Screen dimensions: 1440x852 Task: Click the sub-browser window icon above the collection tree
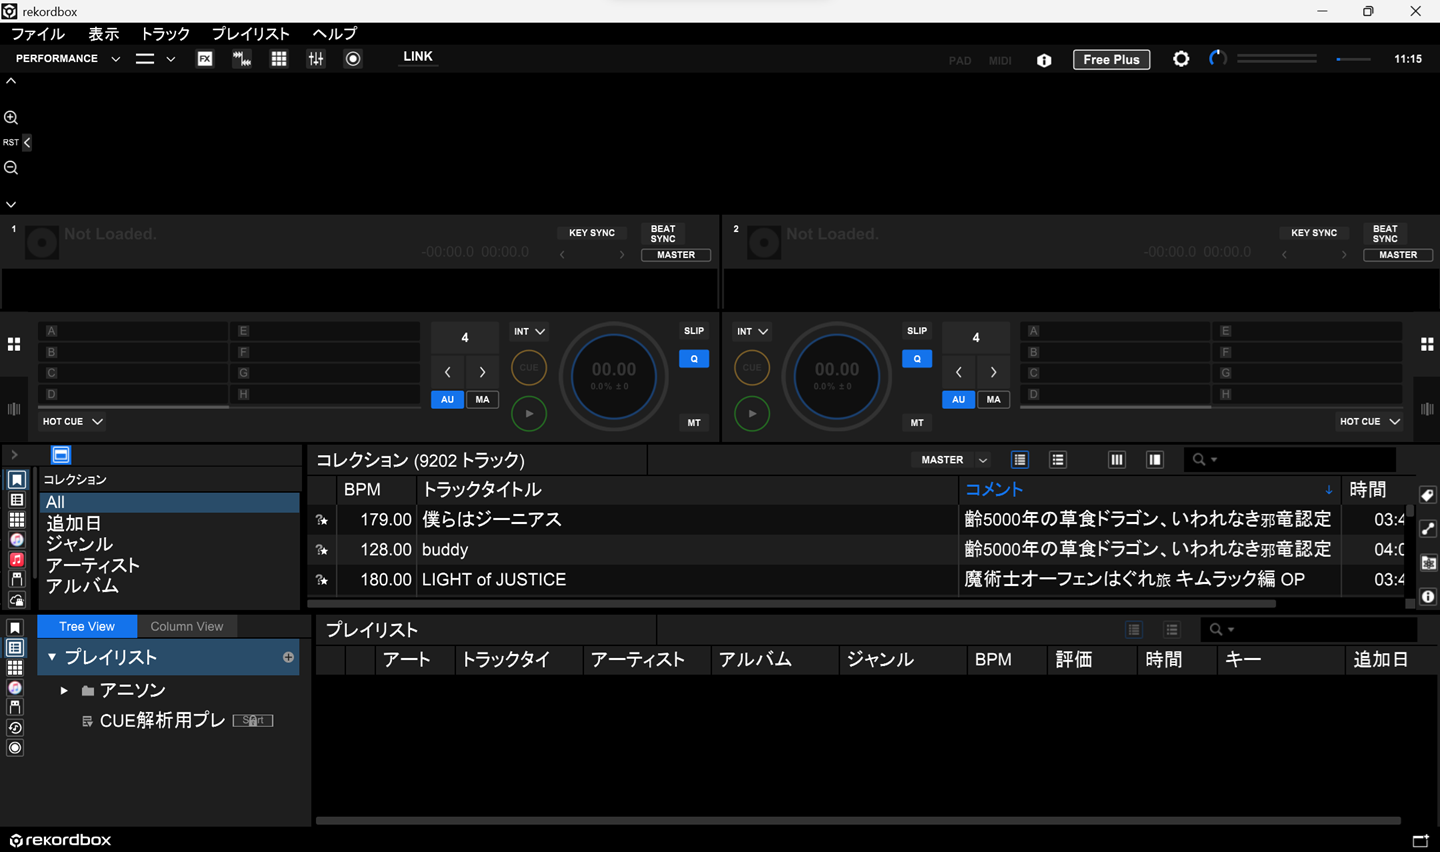coord(61,455)
